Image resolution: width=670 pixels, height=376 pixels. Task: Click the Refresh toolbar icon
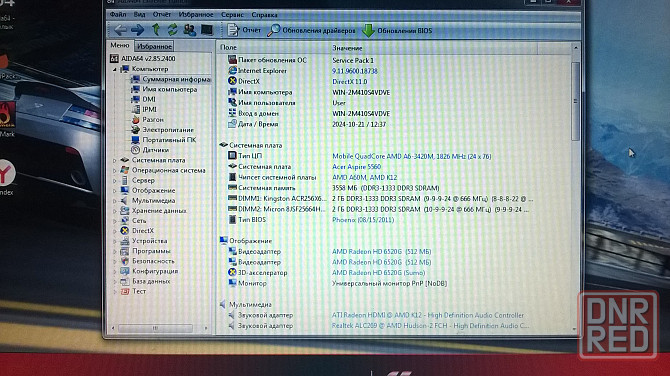[x=172, y=29]
